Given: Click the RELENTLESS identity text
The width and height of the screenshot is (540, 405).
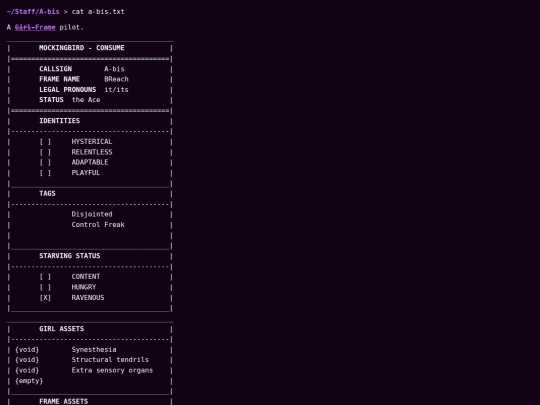Looking at the screenshot, I should (x=92, y=152).
